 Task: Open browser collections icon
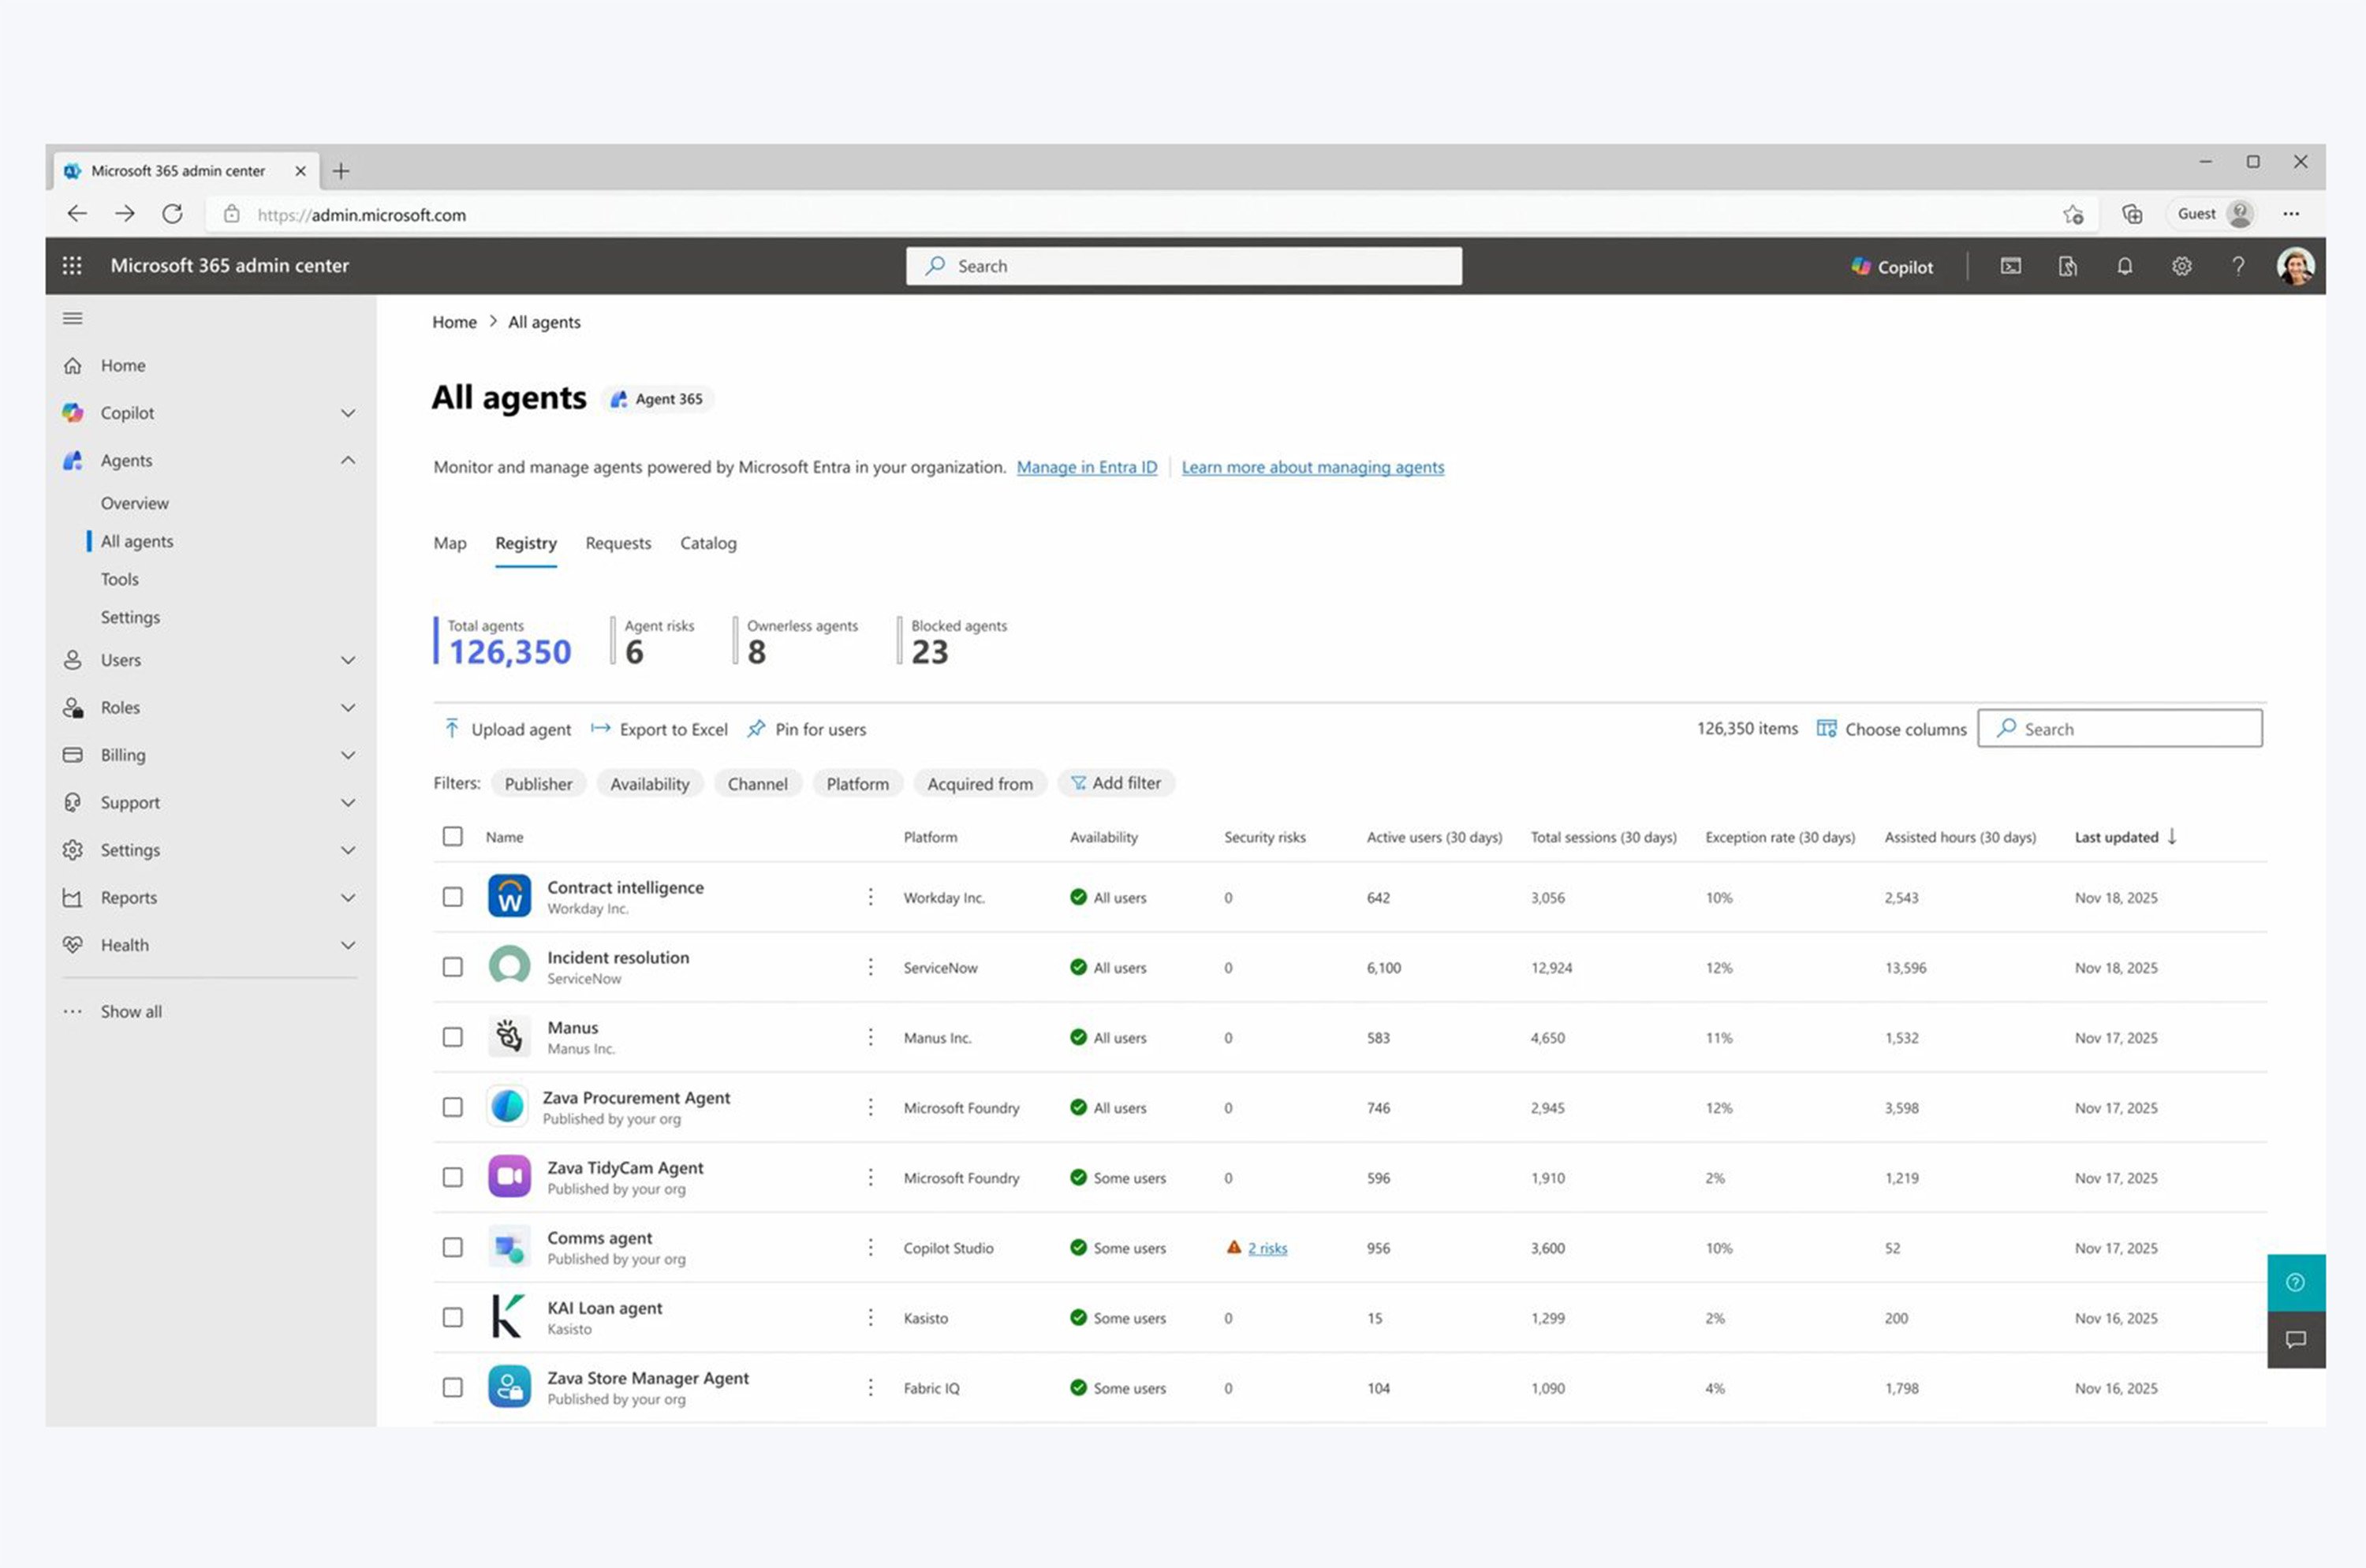2131,214
